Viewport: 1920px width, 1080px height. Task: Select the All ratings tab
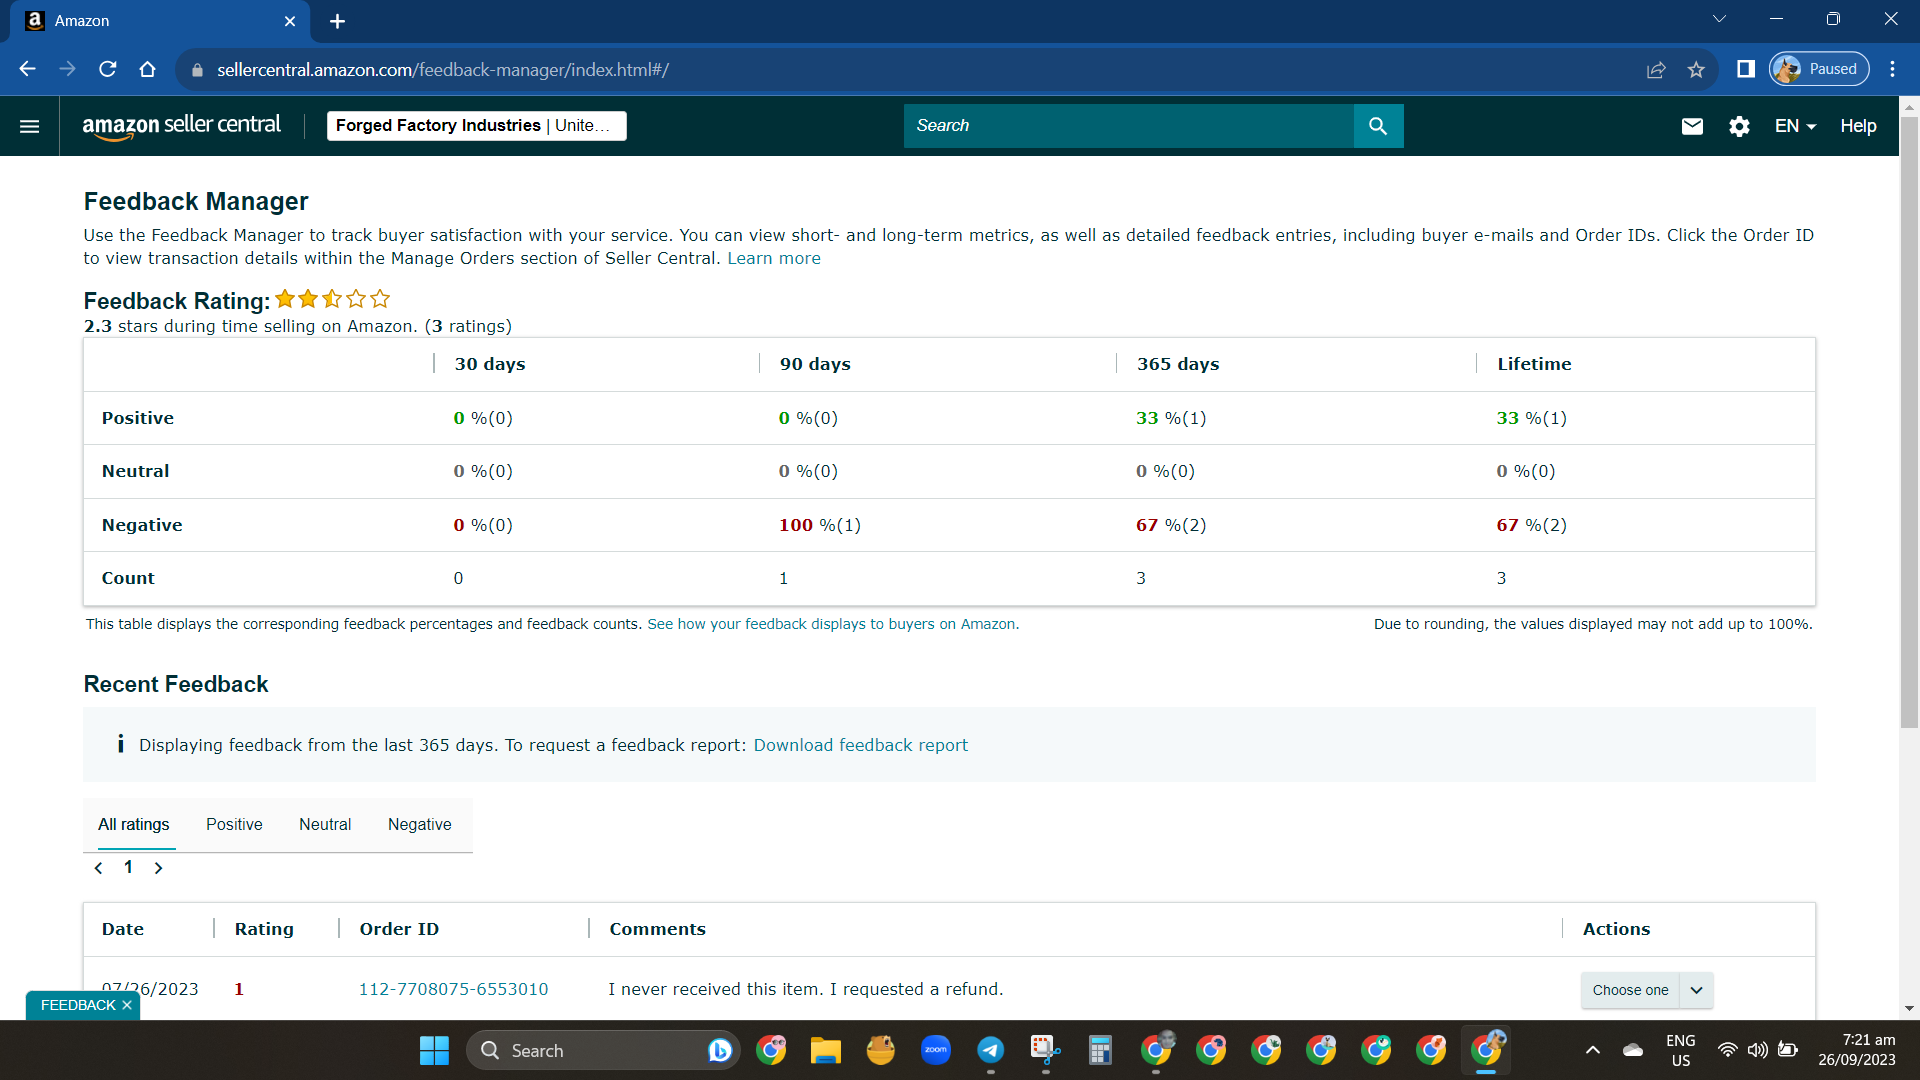tap(134, 825)
